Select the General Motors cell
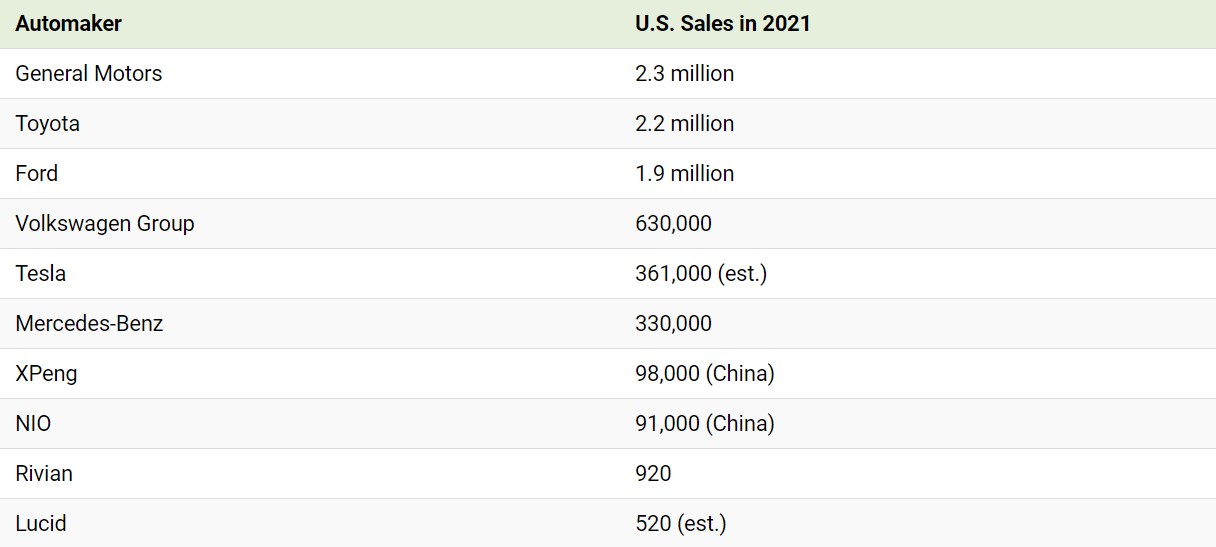1216x547 pixels. (88, 73)
